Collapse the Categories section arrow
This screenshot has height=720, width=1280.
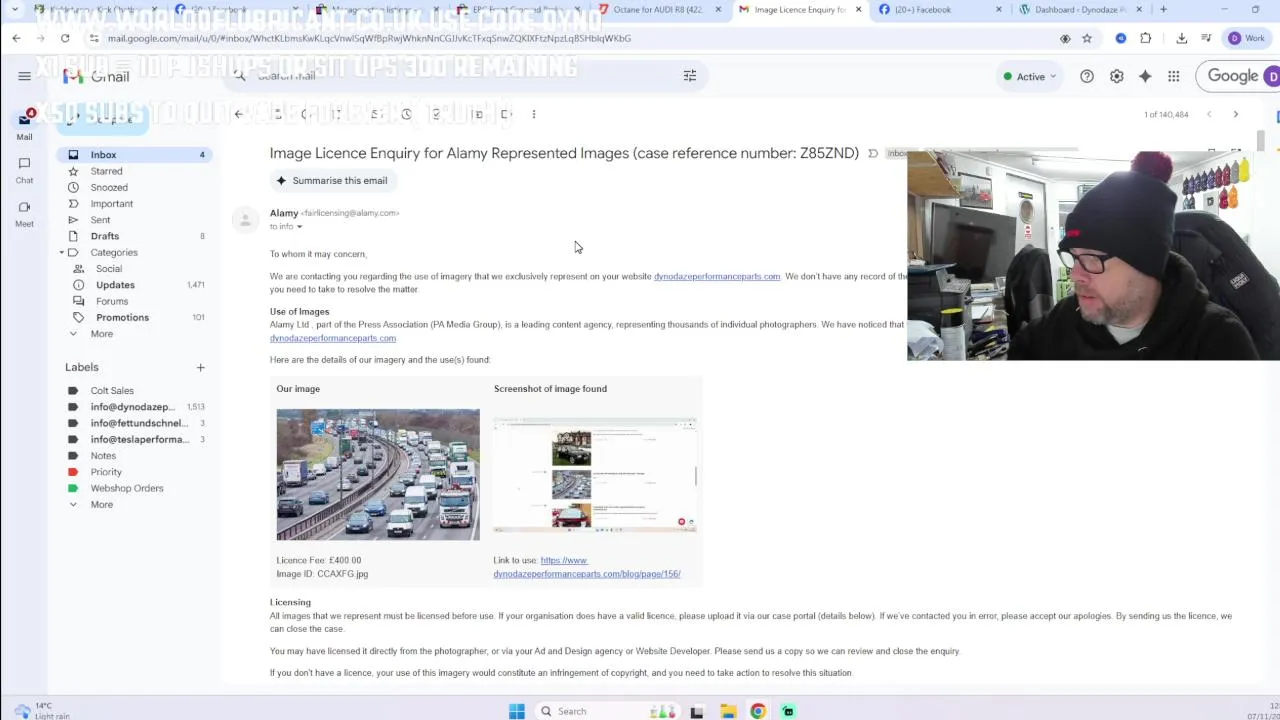[62, 252]
